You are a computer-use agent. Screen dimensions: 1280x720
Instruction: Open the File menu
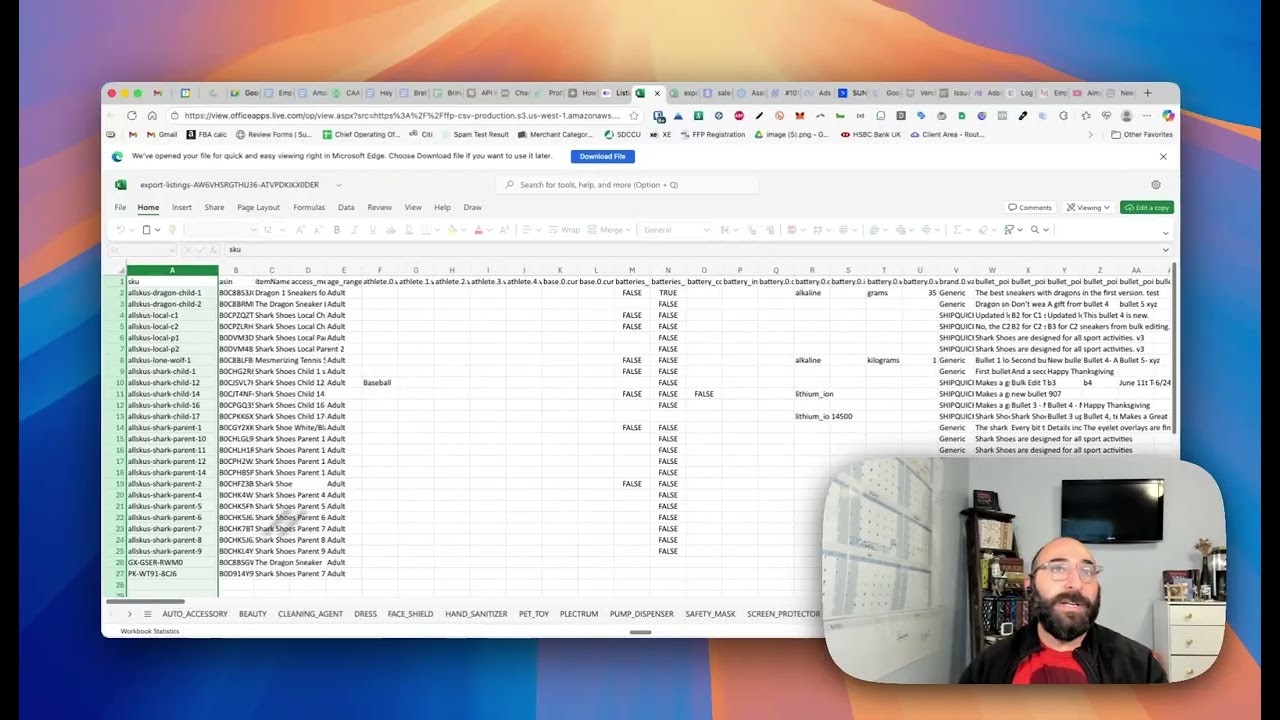tap(120, 208)
